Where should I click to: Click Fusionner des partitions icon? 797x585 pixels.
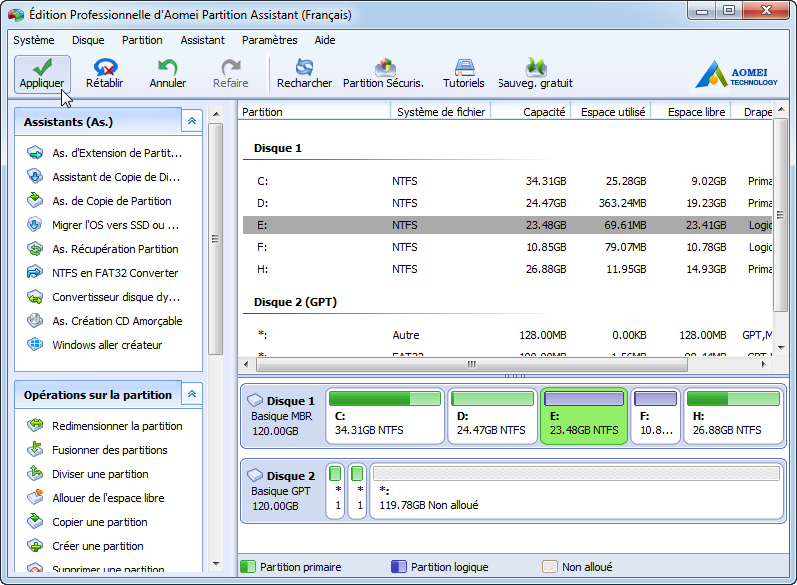[35, 449]
